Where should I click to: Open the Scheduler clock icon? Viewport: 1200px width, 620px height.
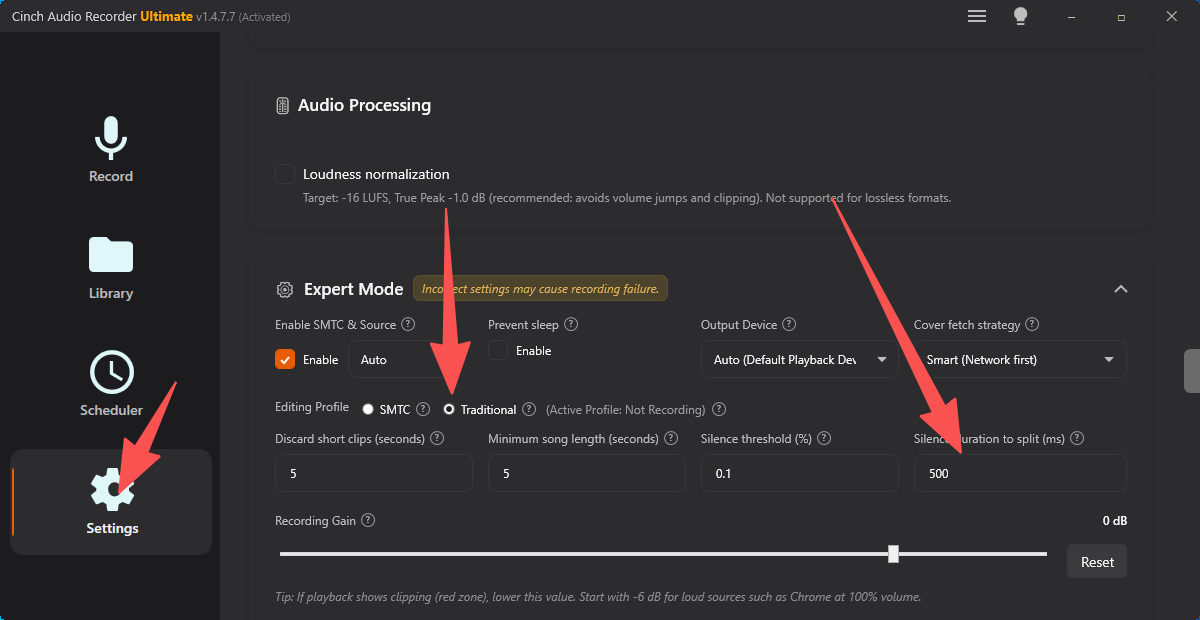coord(111,372)
